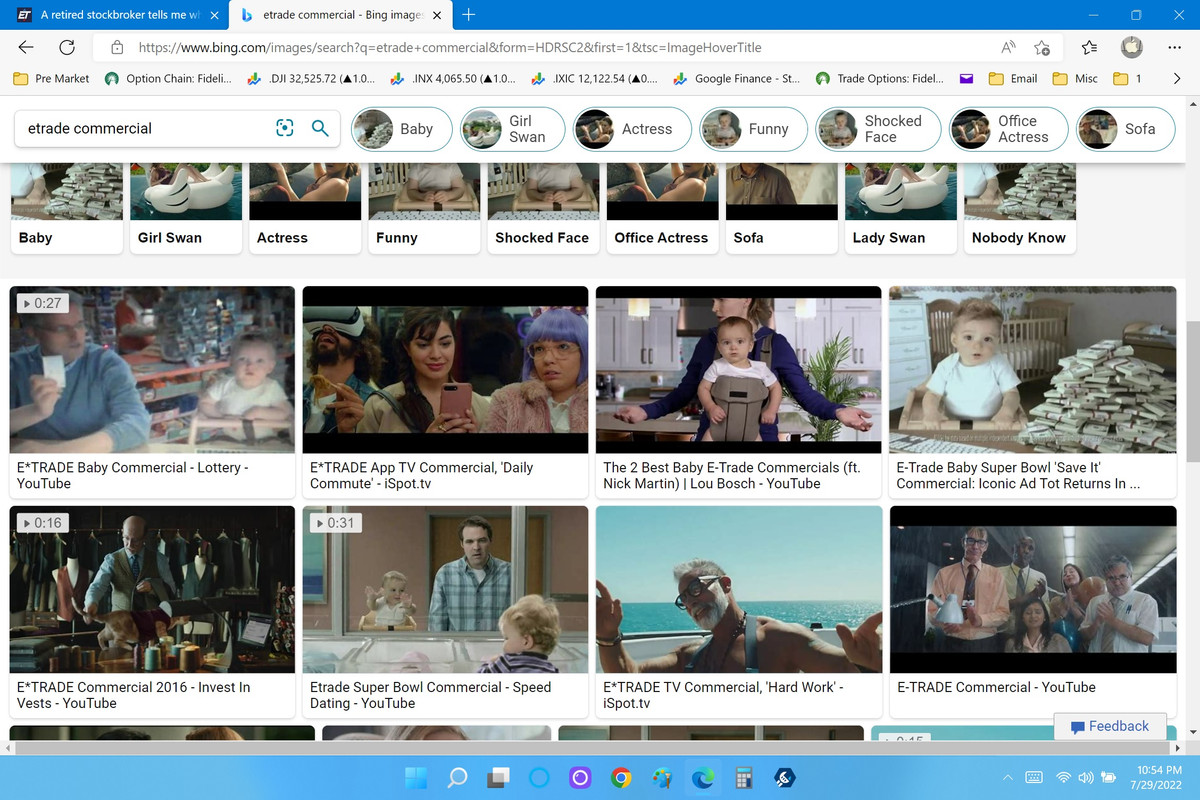Open the Nobody Know related search card
Screen dimensions: 1200x800
coord(1020,208)
